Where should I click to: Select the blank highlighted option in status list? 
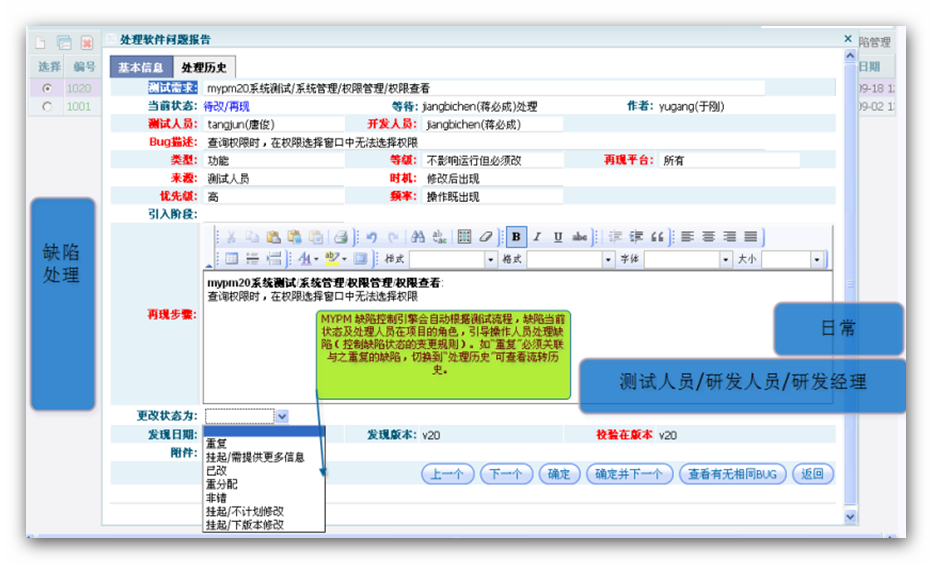coord(264,431)
